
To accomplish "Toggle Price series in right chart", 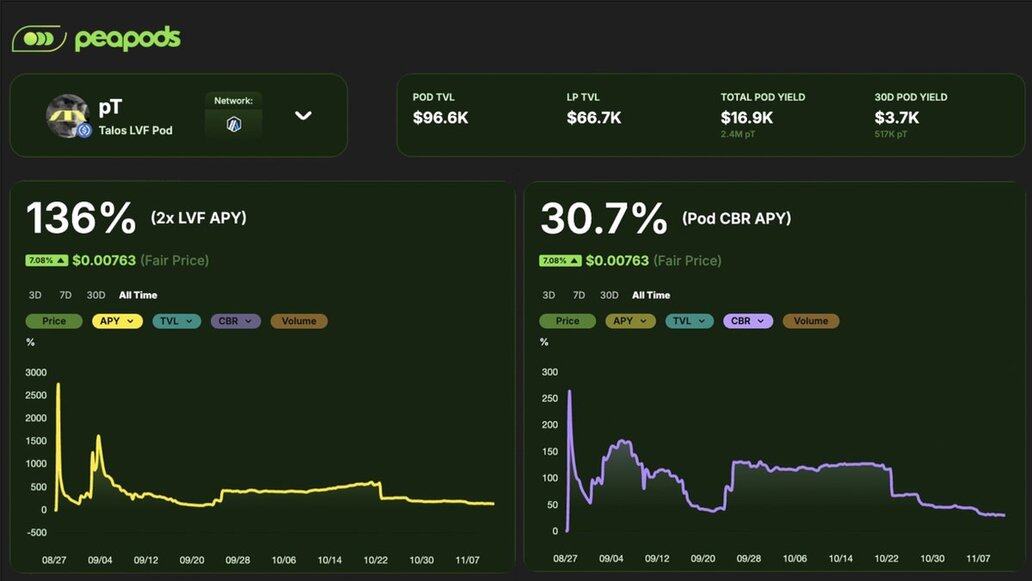I will coord(567,321).
